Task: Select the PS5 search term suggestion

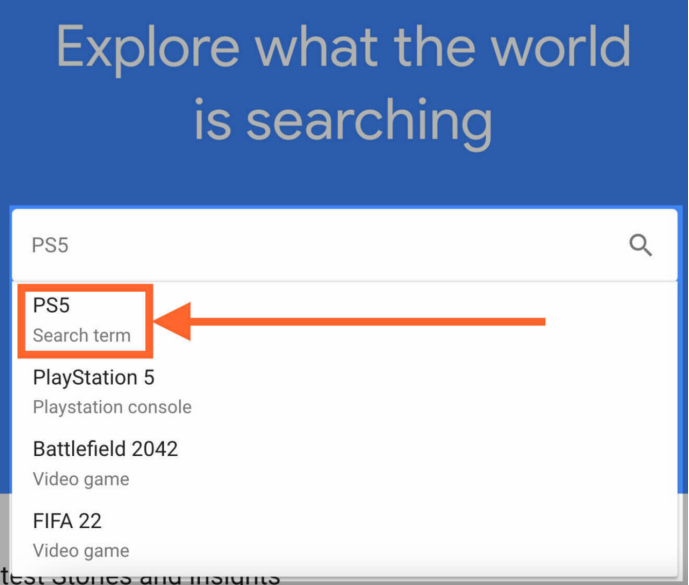Action: (x=344, y=320)
